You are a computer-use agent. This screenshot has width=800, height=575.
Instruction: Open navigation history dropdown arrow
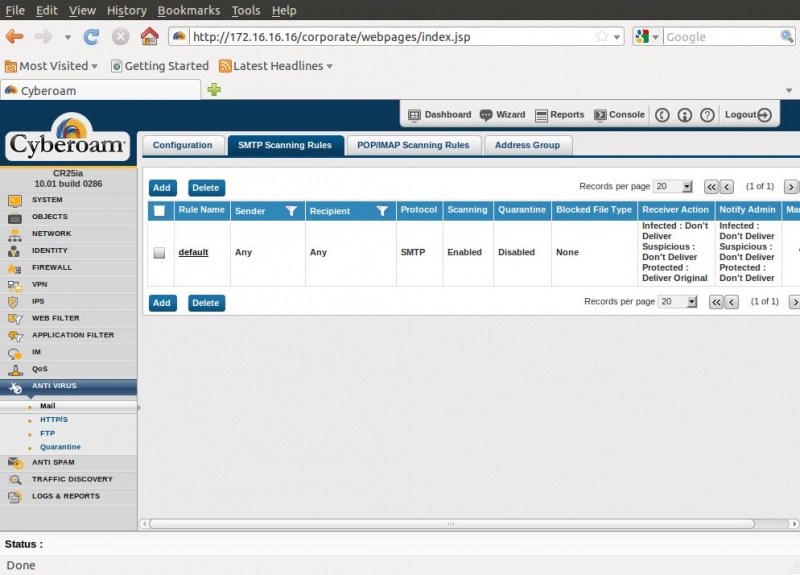click(67, 37)
